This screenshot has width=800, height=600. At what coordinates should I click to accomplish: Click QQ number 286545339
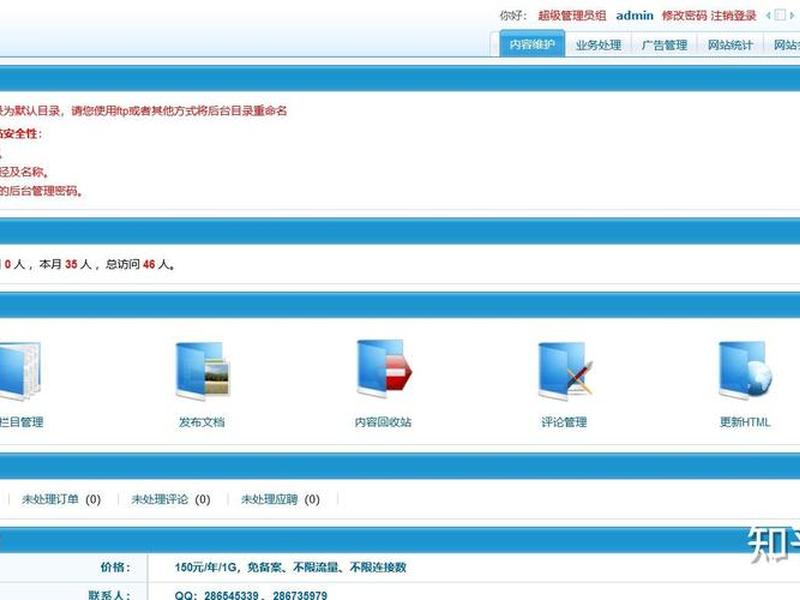232,595
